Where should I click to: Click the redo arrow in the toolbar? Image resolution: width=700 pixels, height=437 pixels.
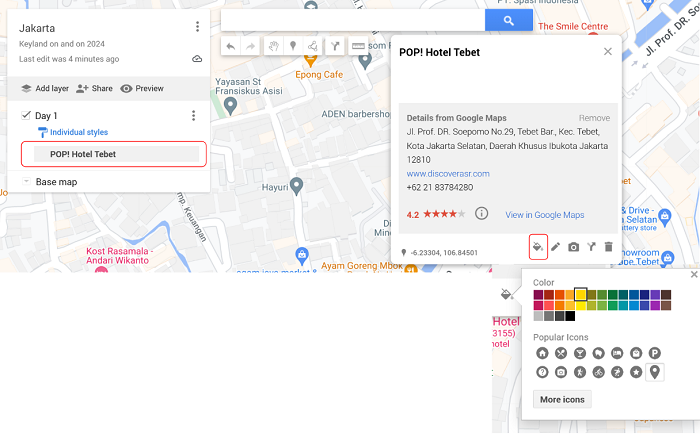(x=250, y=46)
